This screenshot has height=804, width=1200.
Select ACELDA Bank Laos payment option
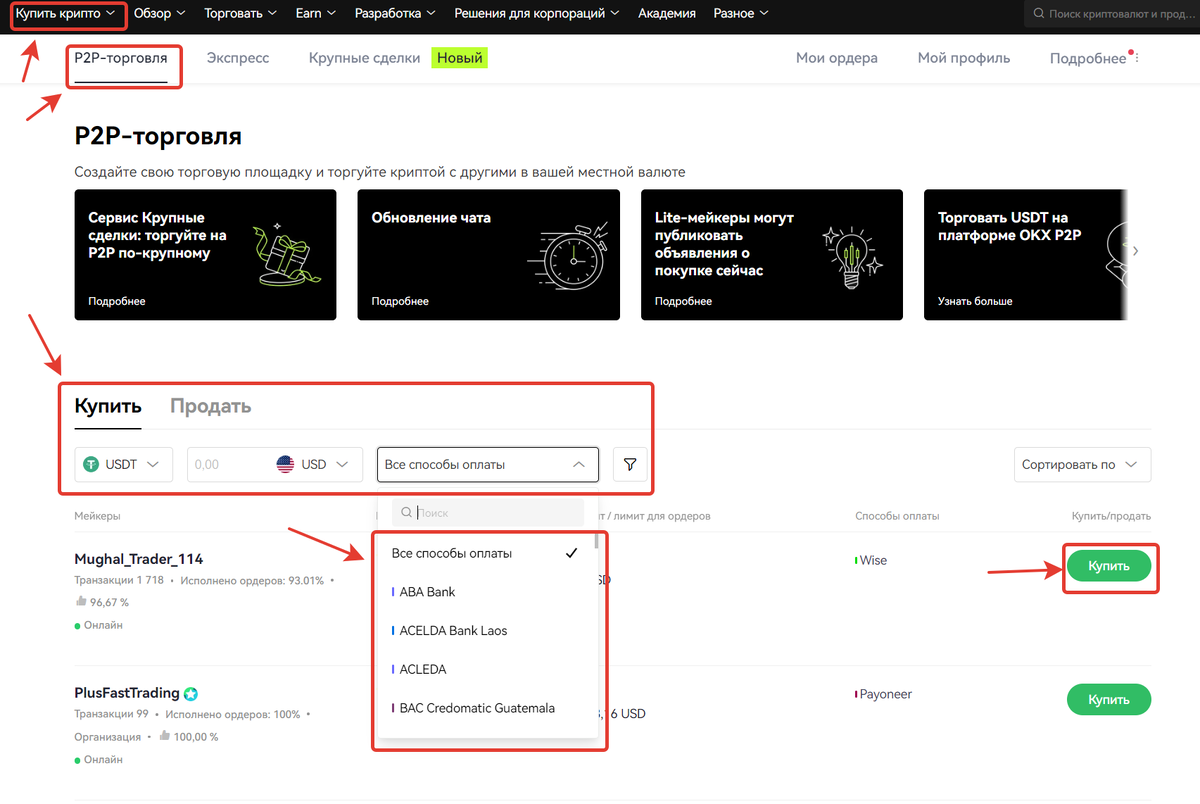click(485, 631)
